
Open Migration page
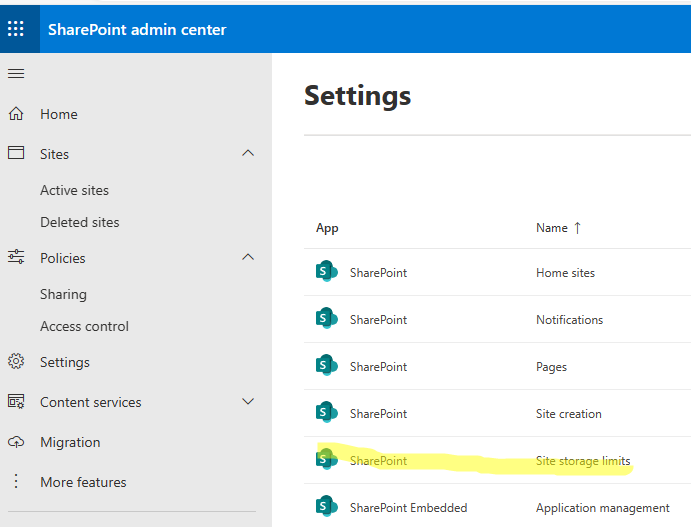coord(70,442)
